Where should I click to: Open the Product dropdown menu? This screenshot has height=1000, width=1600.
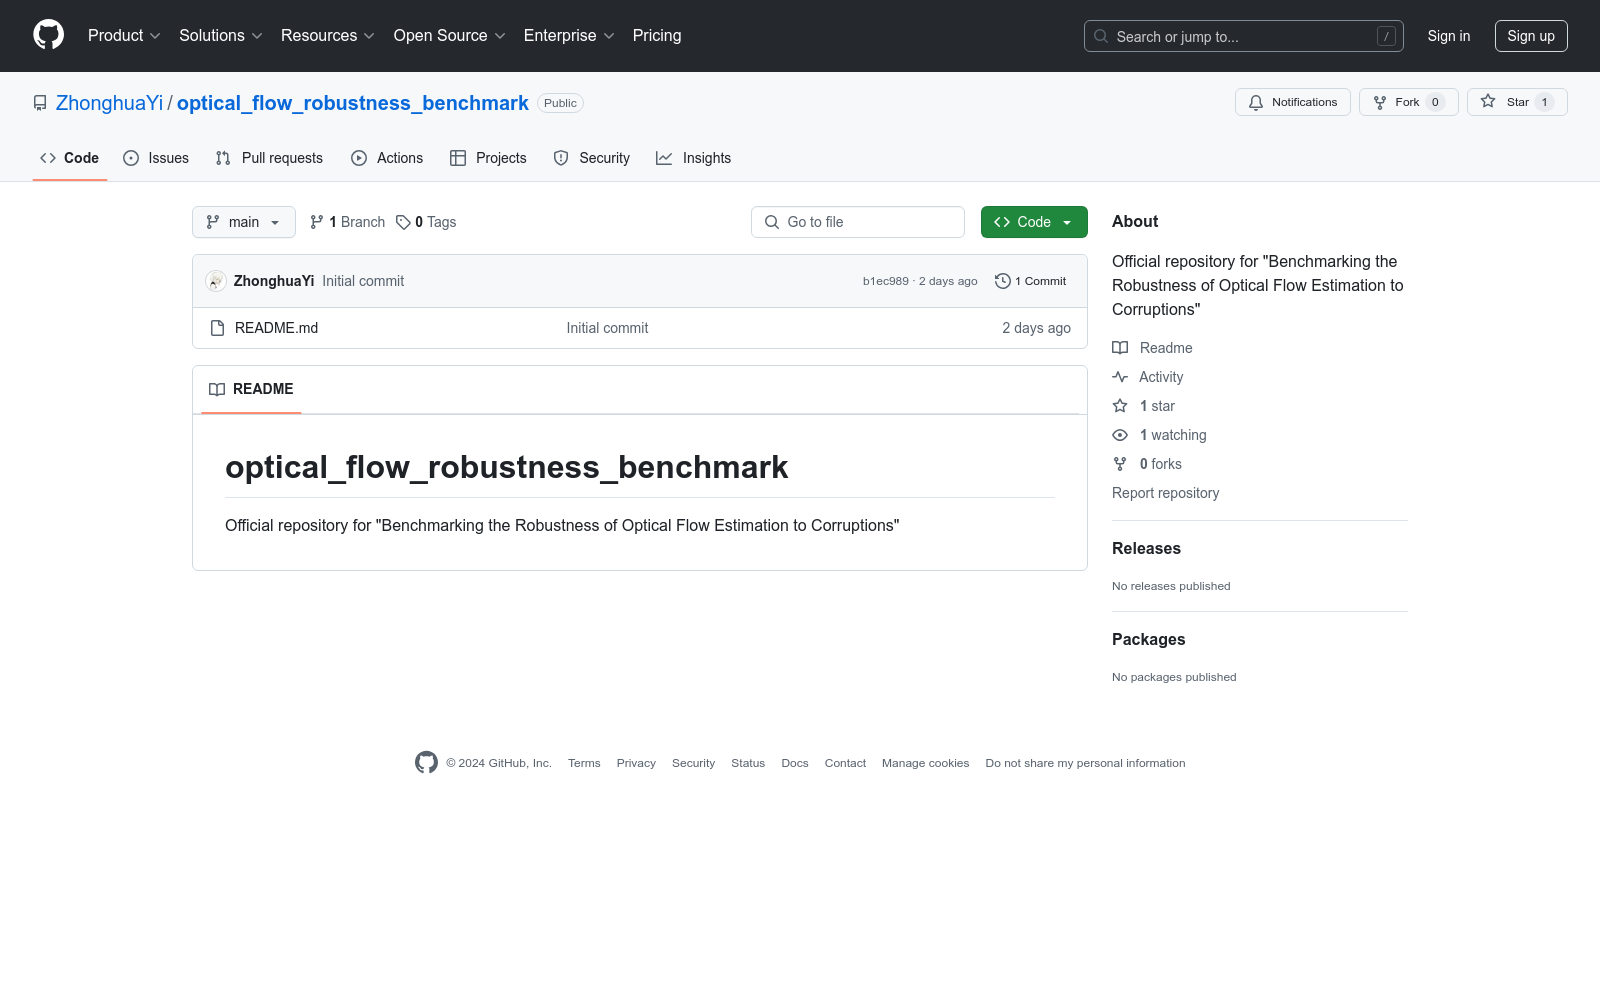(124, 36)
